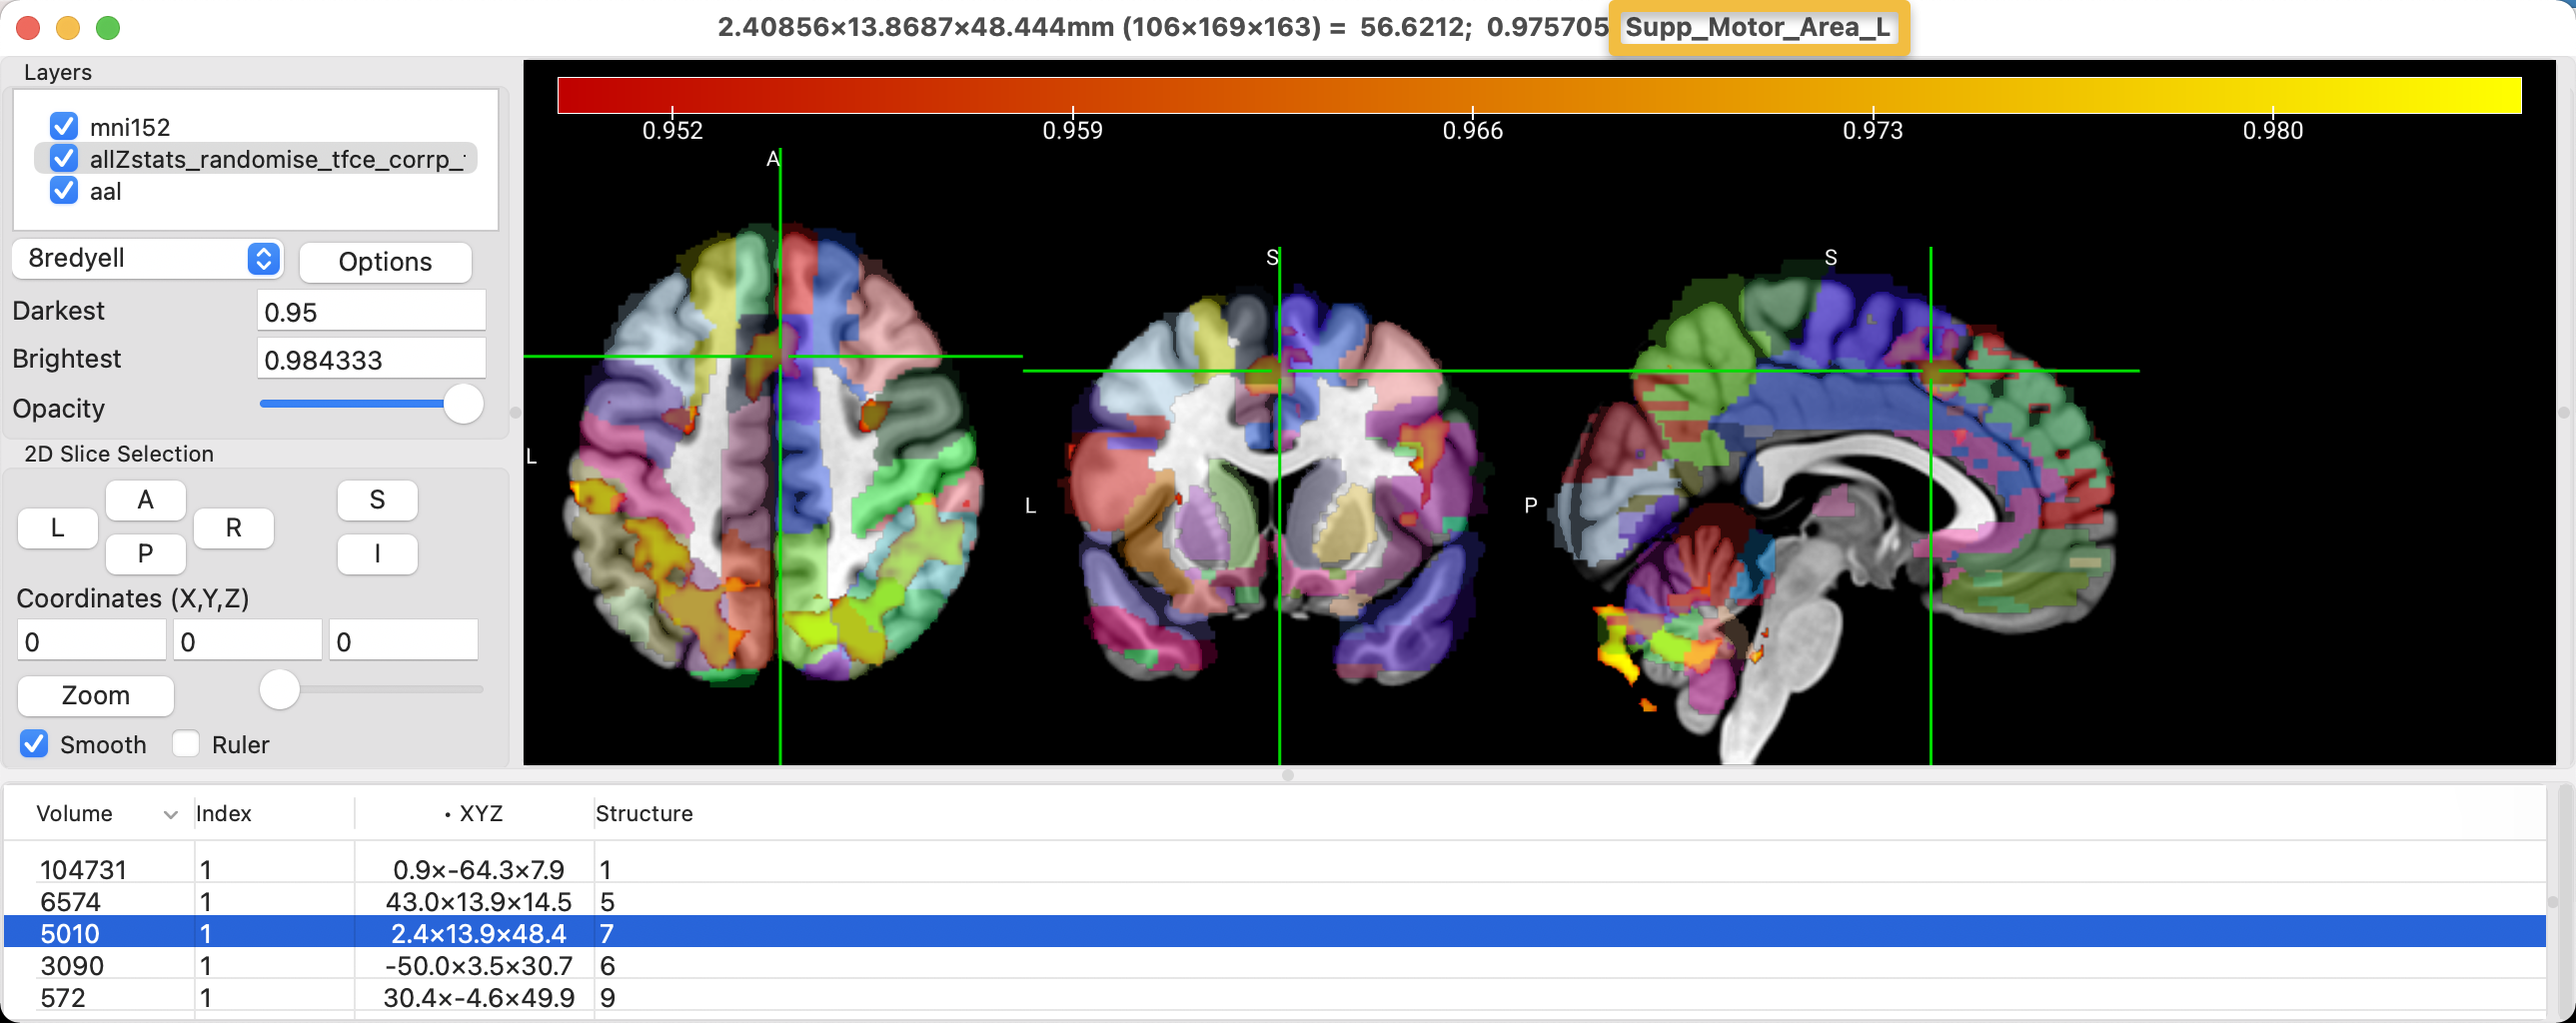Image resolution: width=2576 pixels, height=1023 pixels.
Task: Click the green full-screen window button
Action: point(108,28)
